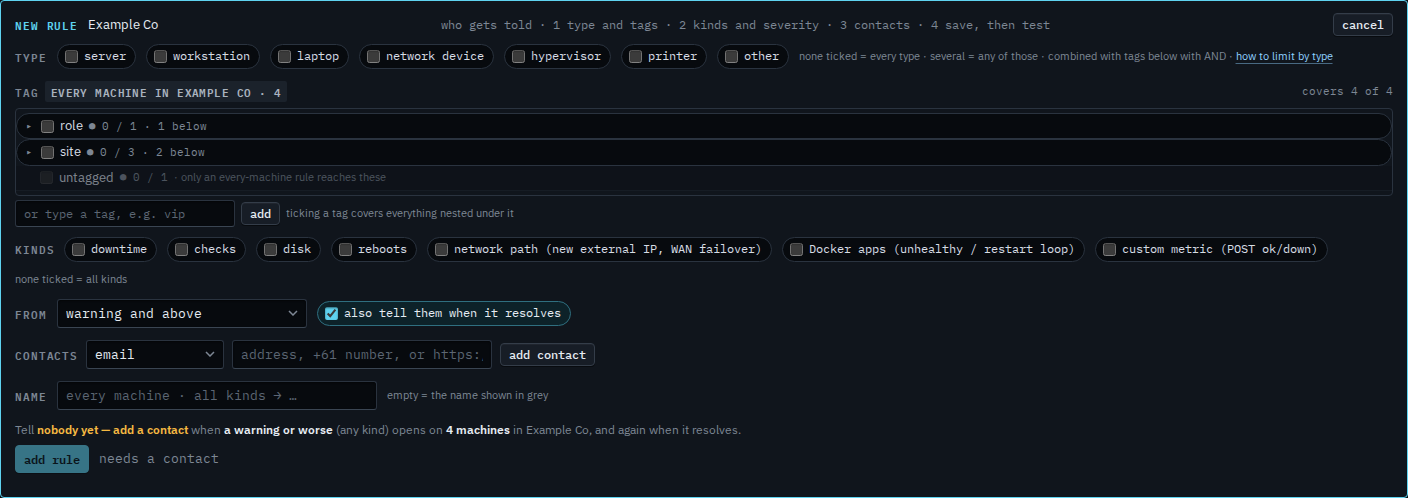The height and width of the screenshot is (498, 1408).
Task: Open the severity dropdown showing warning and above
Action: pos(182,314)
